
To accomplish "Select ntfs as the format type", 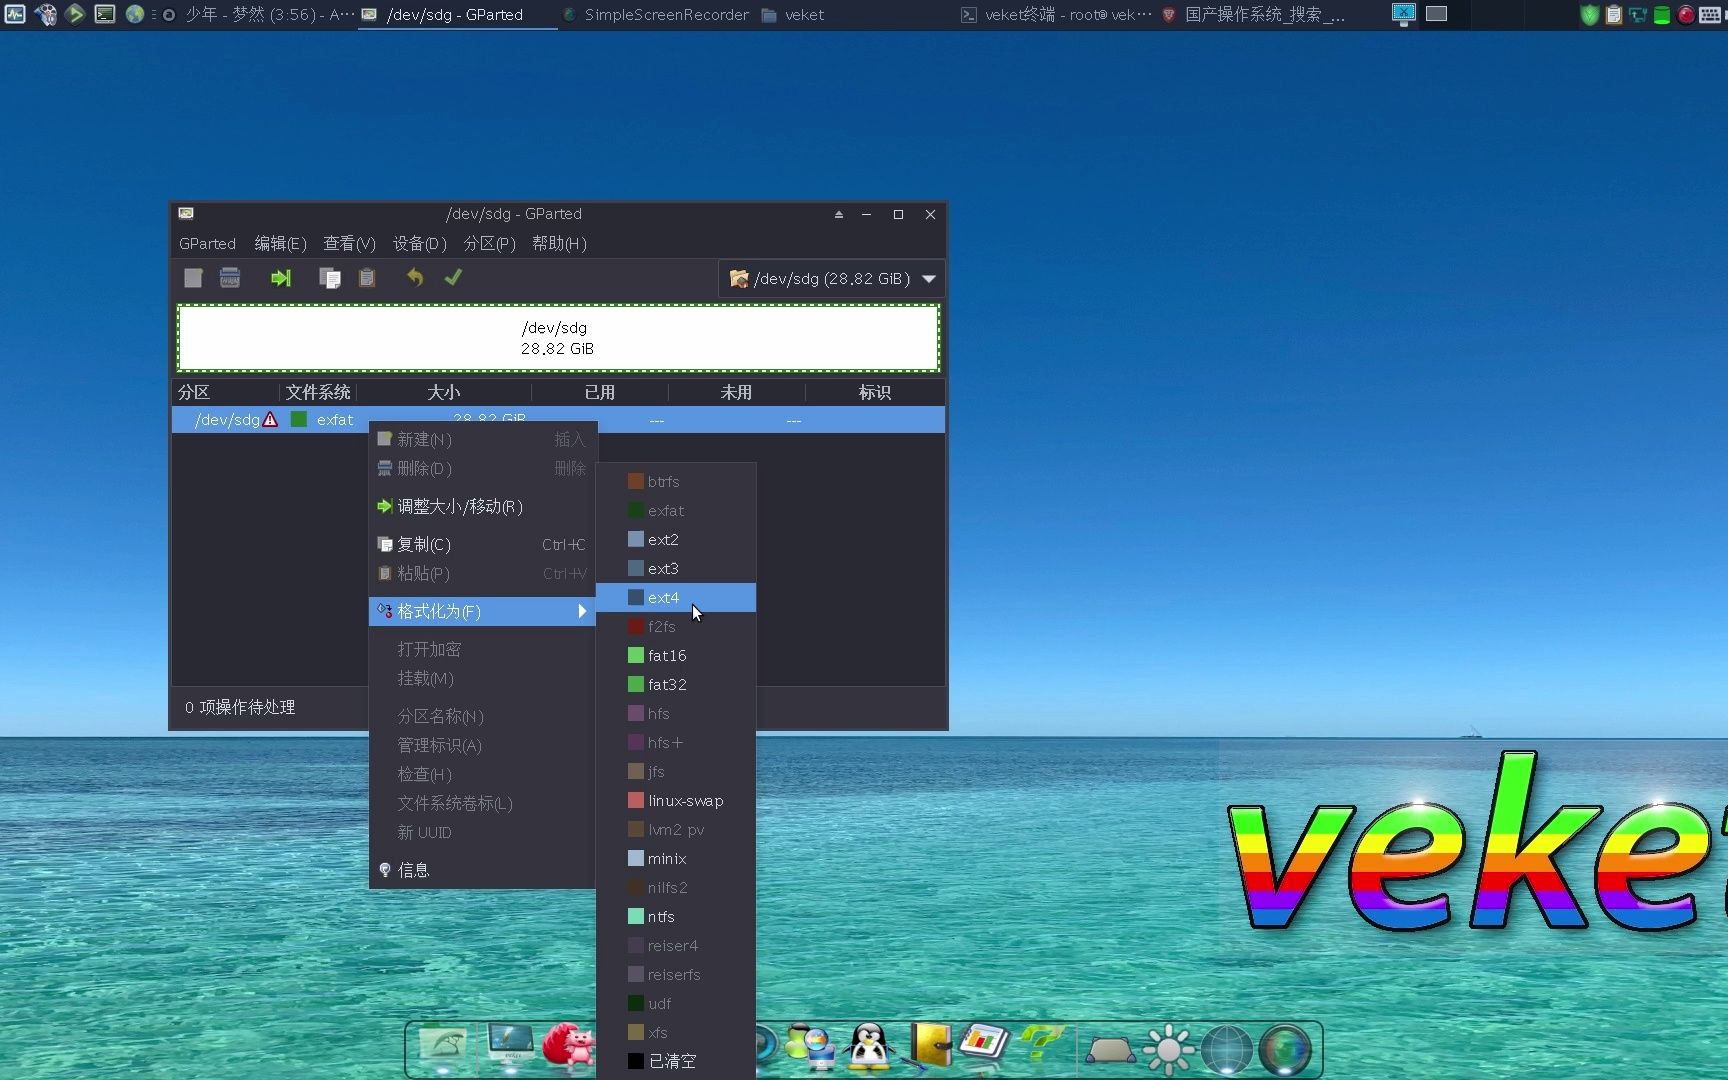I will [x=676, y=917].
